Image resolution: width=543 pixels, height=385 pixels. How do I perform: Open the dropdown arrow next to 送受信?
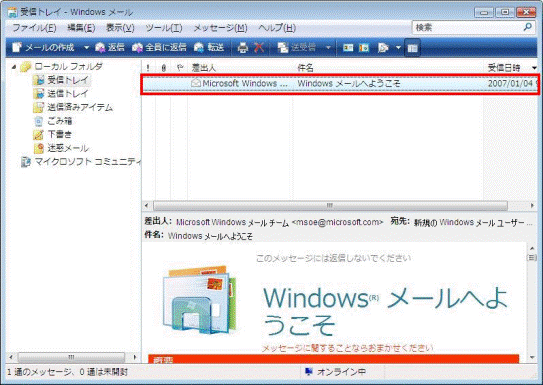[x=328, y=47]
